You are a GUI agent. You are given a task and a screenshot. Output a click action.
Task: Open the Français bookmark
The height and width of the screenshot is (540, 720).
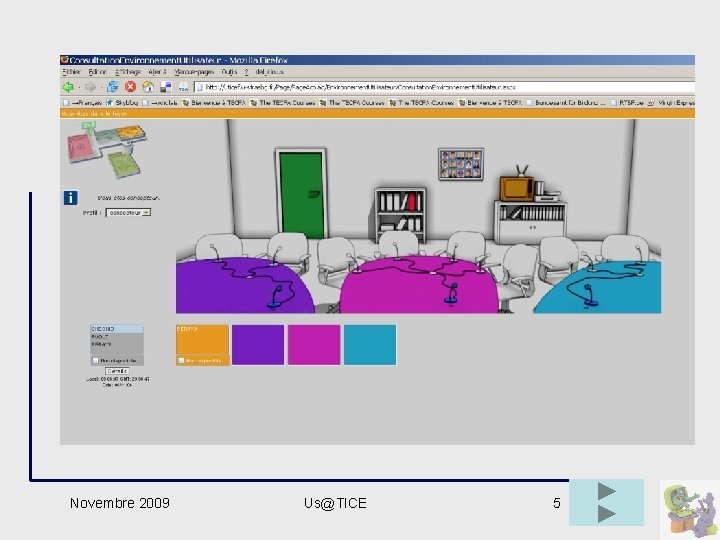83,102
